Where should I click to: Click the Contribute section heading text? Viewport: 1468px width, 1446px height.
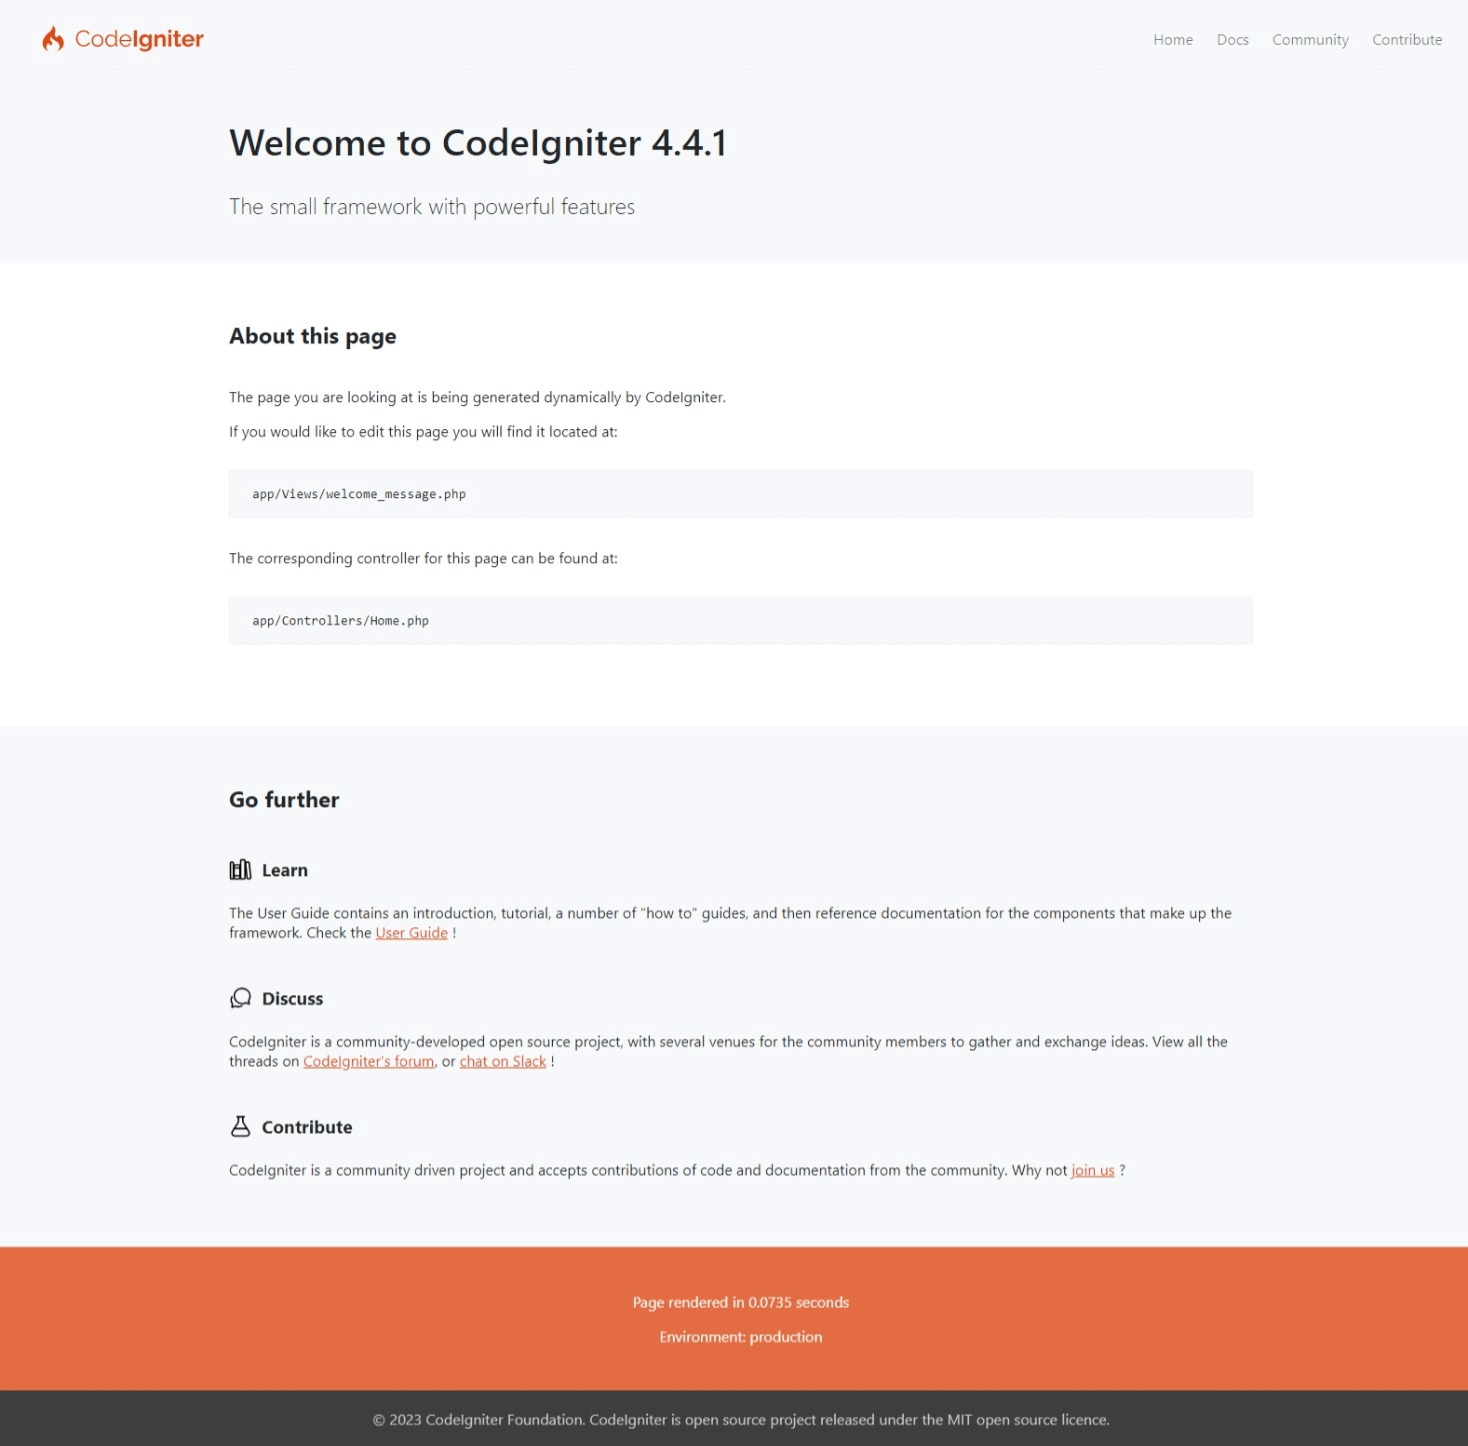click(307, 1127)
